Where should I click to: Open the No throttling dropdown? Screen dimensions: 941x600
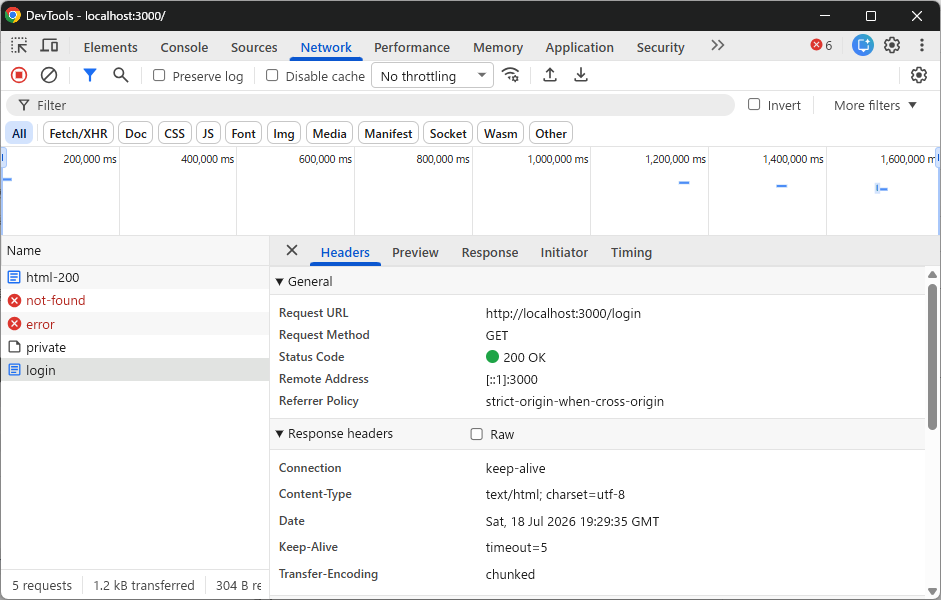click(x=432, y=76)
